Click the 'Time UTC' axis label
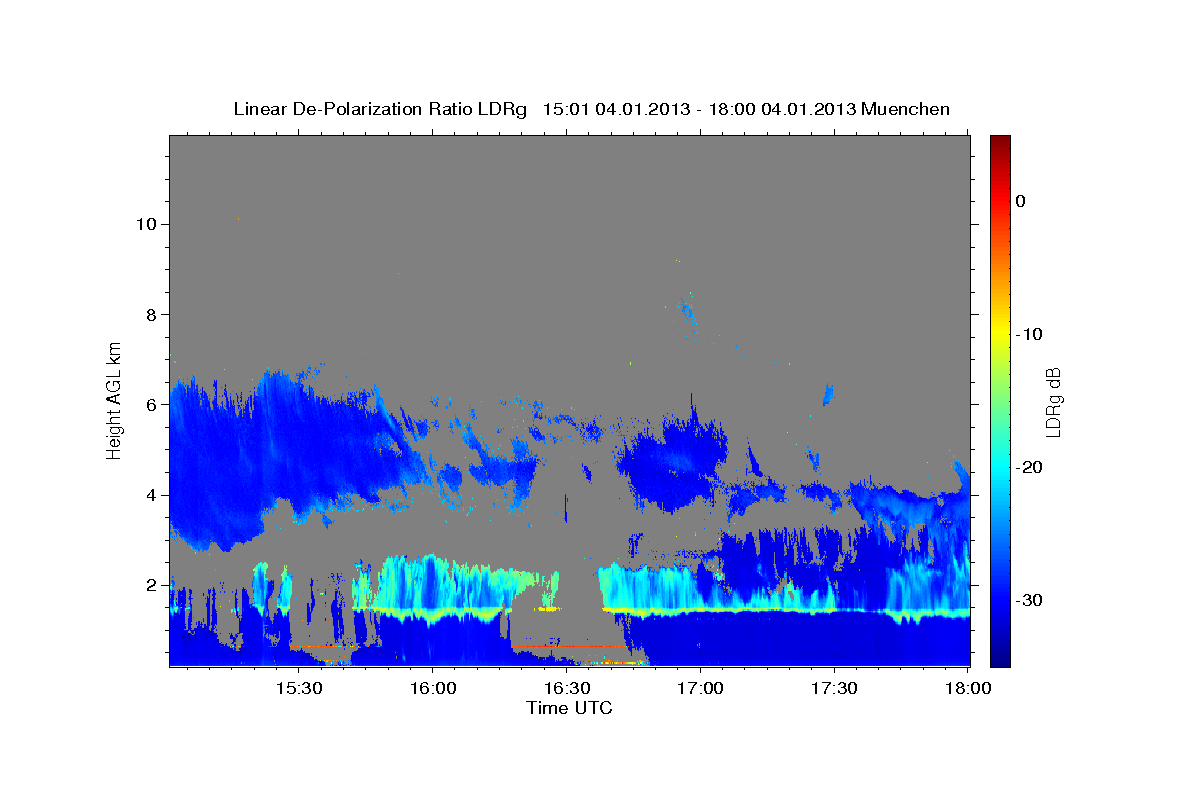 (569, 708)
